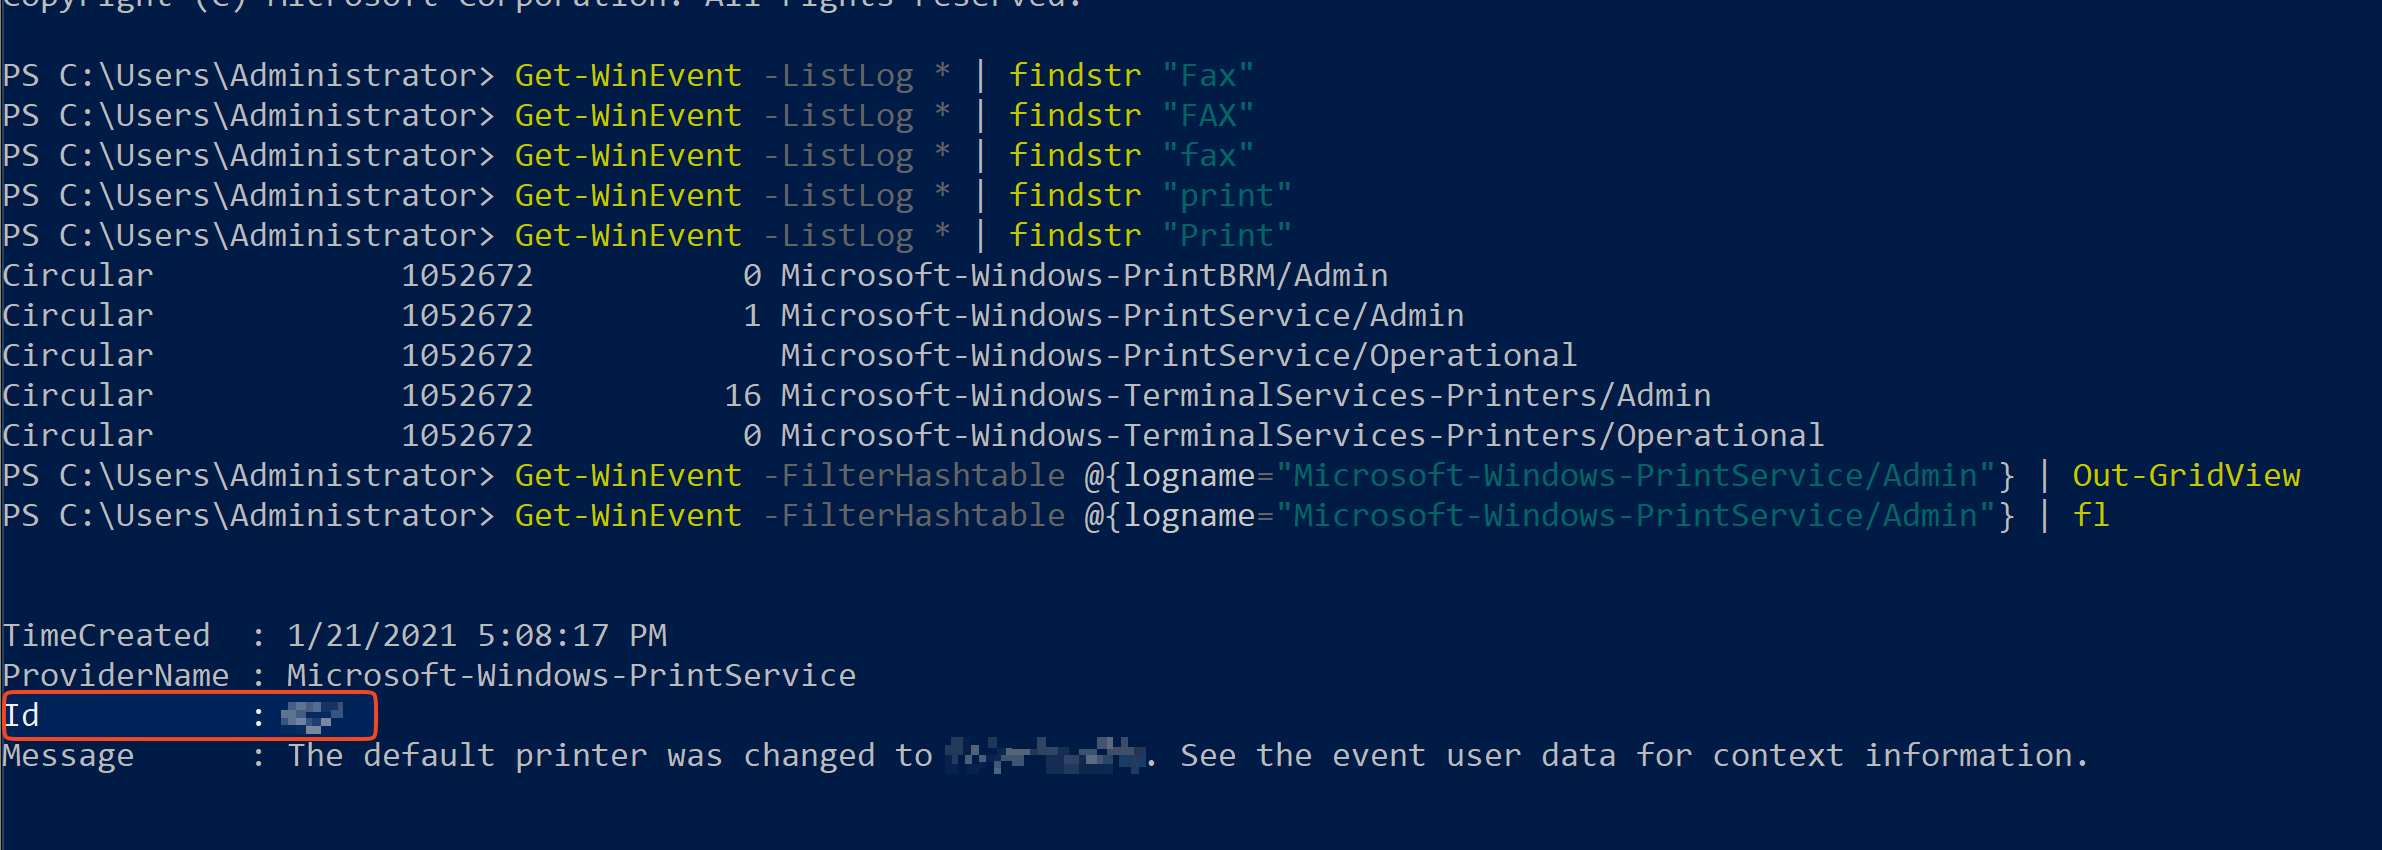Screen dimensions: 2382x850
Task: Click the fl command at line end
Action: coord(2091,515)
